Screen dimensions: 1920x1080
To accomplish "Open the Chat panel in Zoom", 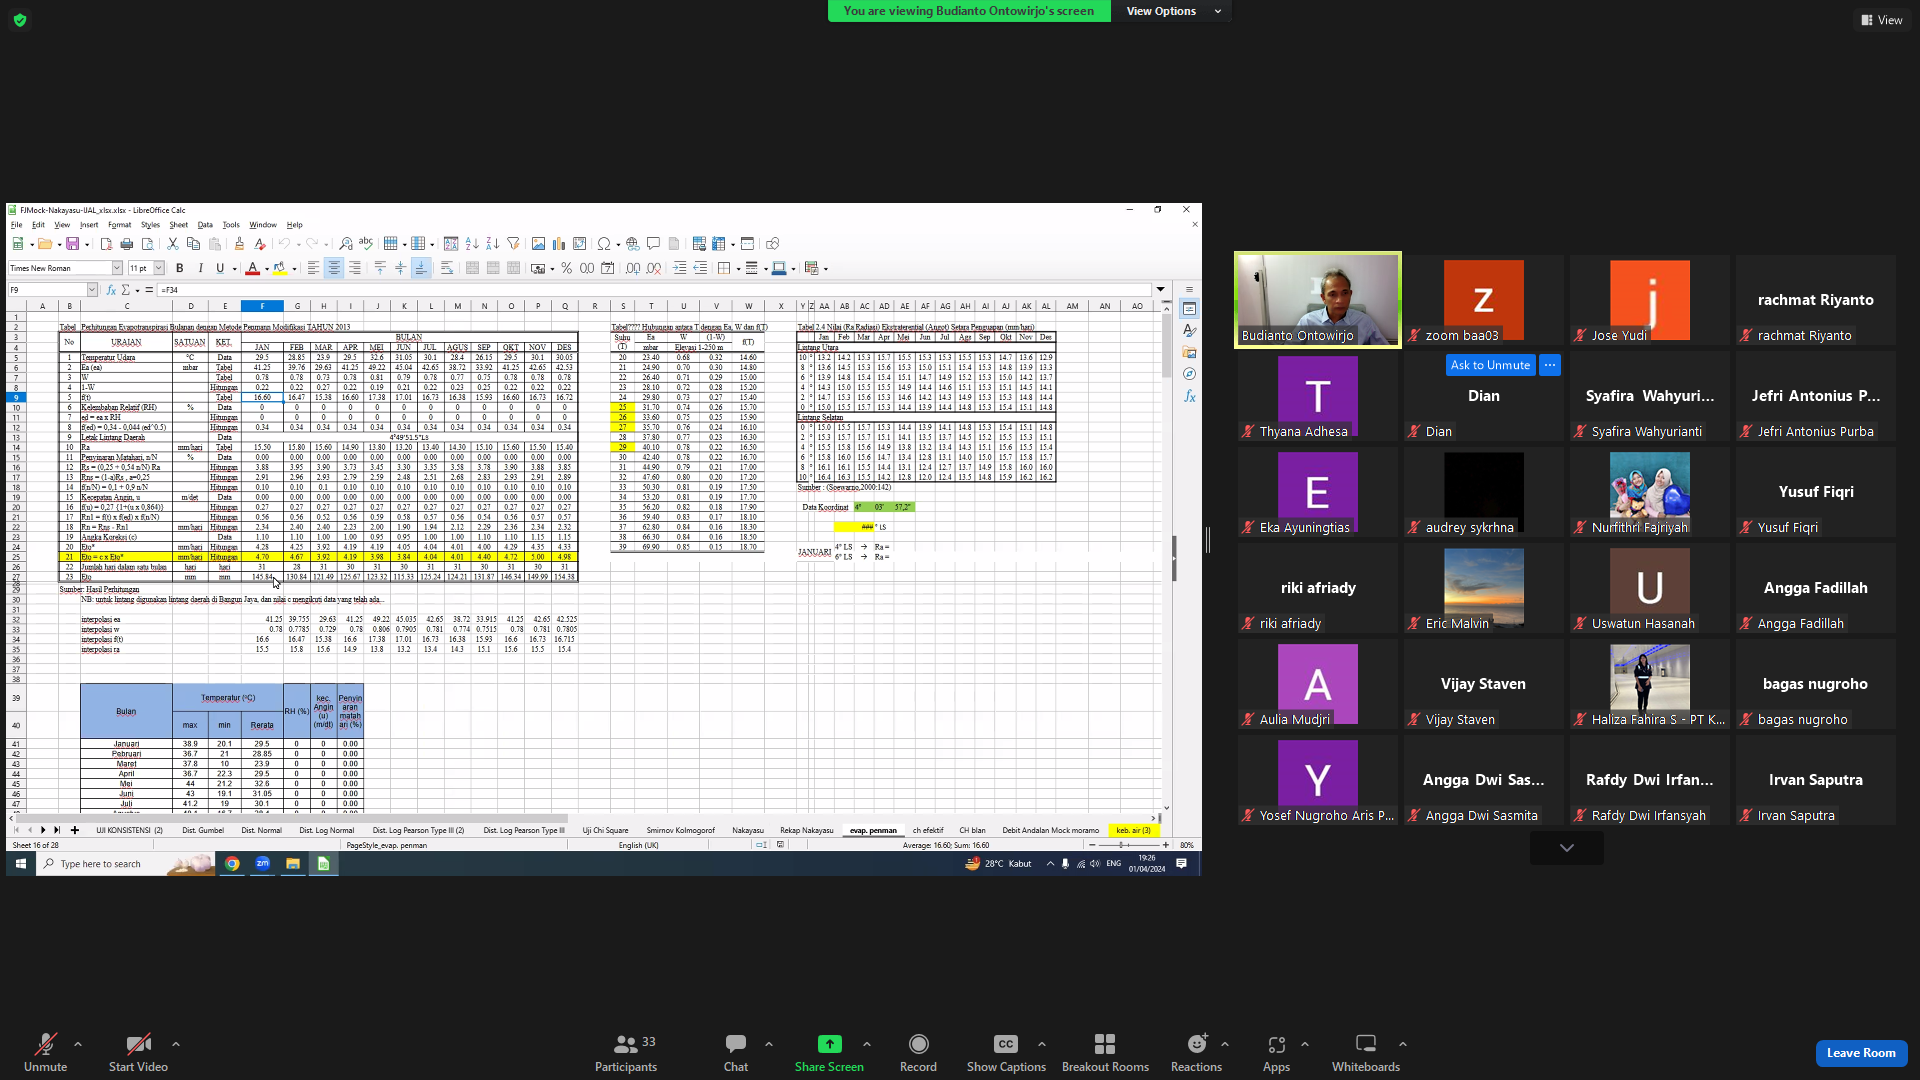I will coord(736,1053).
